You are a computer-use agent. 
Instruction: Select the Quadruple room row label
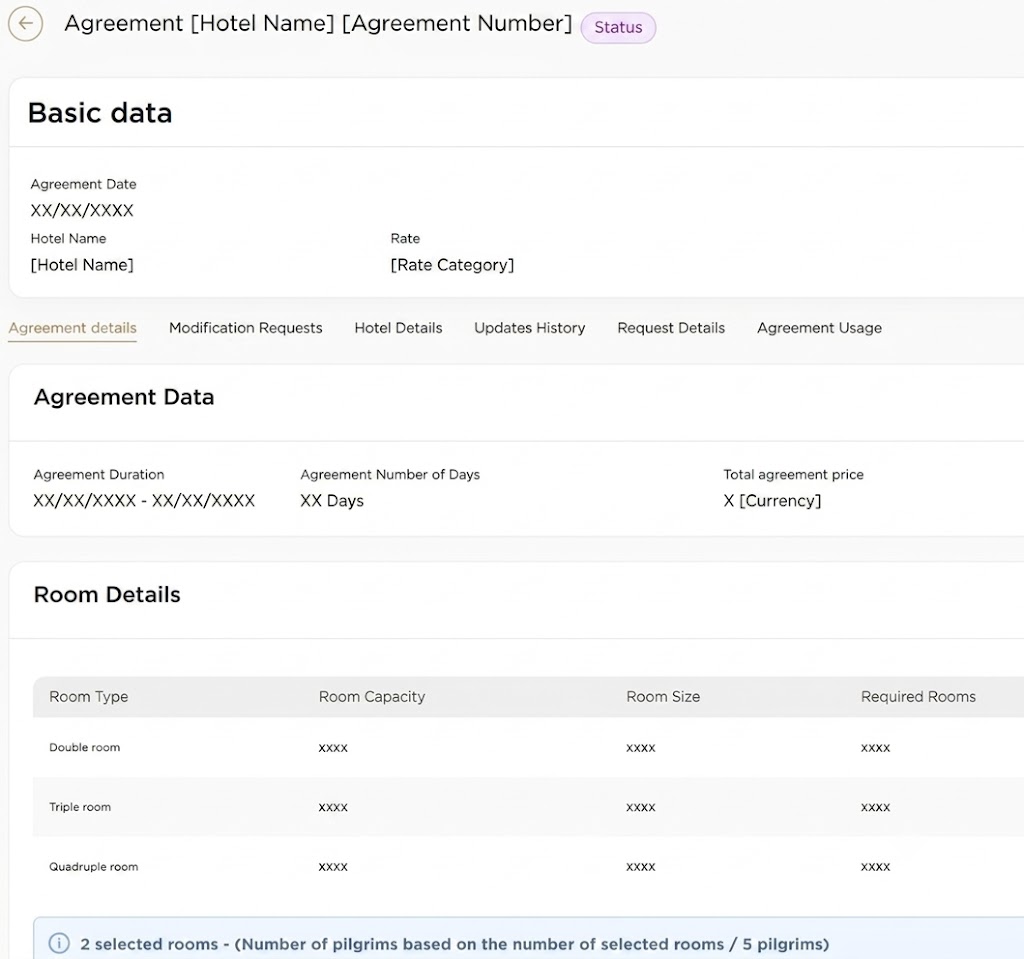coord(93,867)
